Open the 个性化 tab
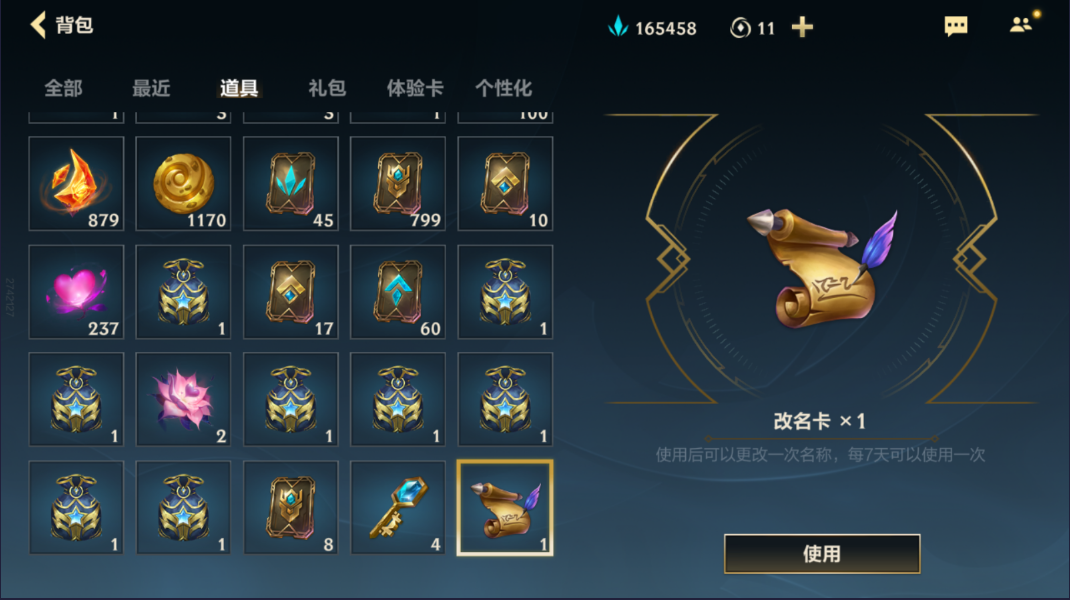 [504, 88]
